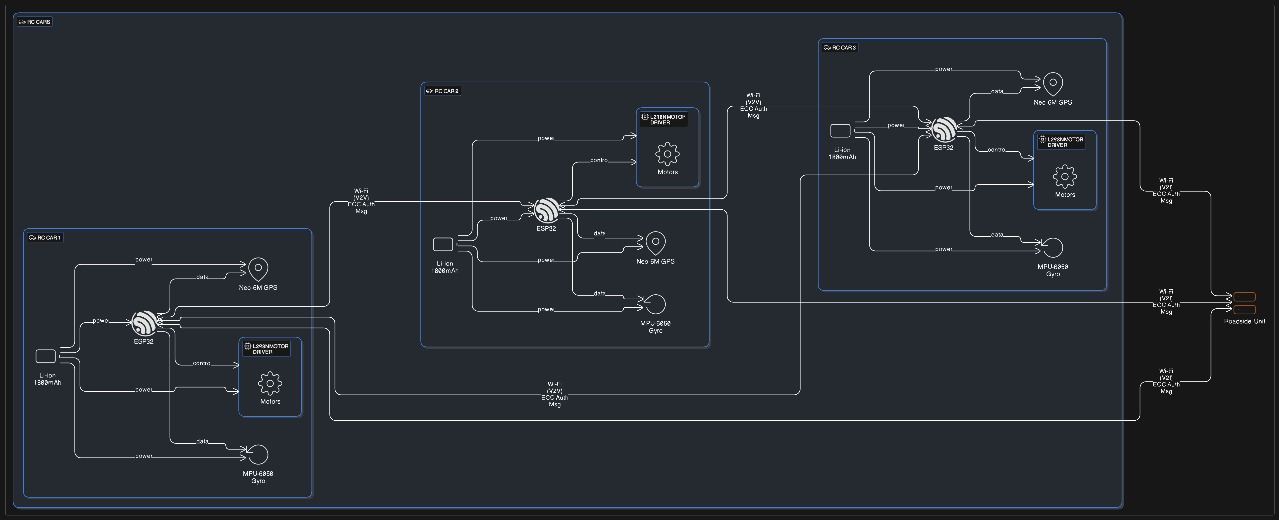Screen dimensions: 1279x520
Task: Select the gyro circle icon in RC Car 2
Action: point(656,304)
